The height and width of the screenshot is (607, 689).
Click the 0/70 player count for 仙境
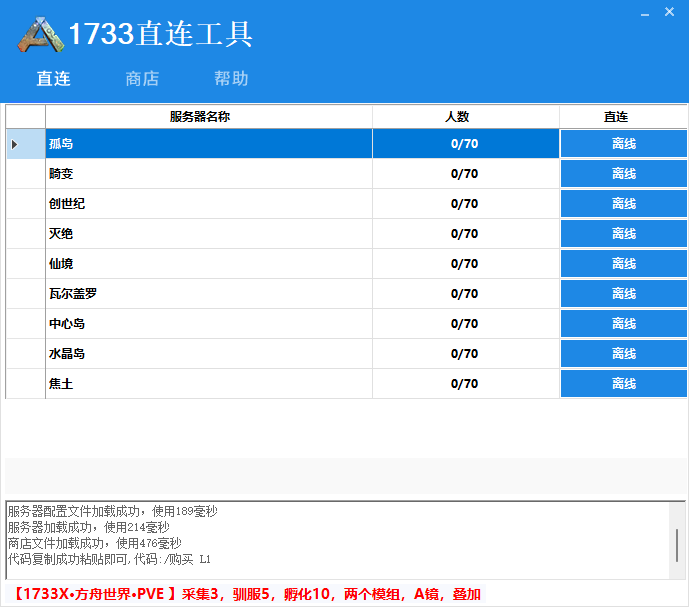pyautogui.click(x=464, y=264)
